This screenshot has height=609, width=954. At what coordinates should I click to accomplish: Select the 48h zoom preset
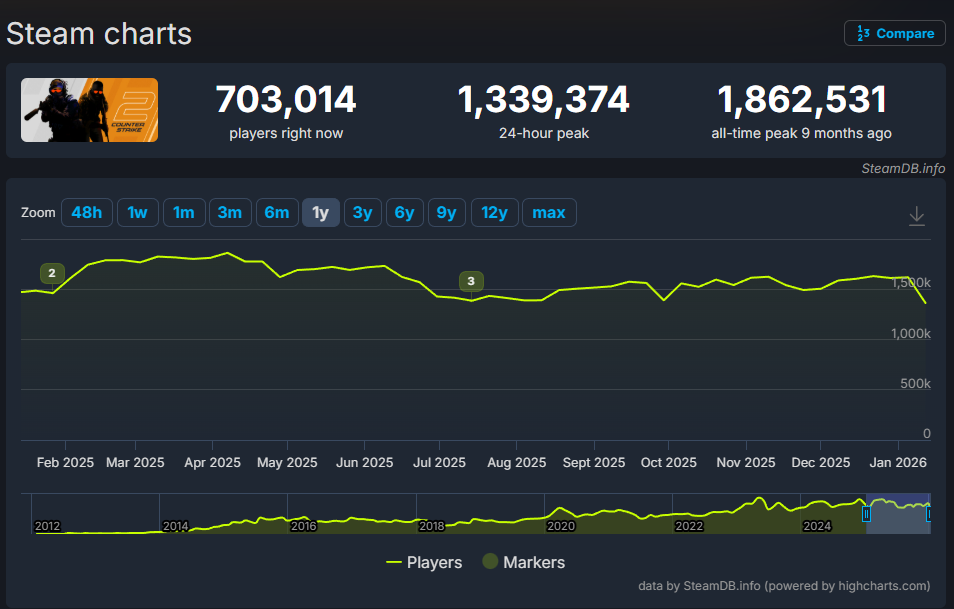(86, 212)
